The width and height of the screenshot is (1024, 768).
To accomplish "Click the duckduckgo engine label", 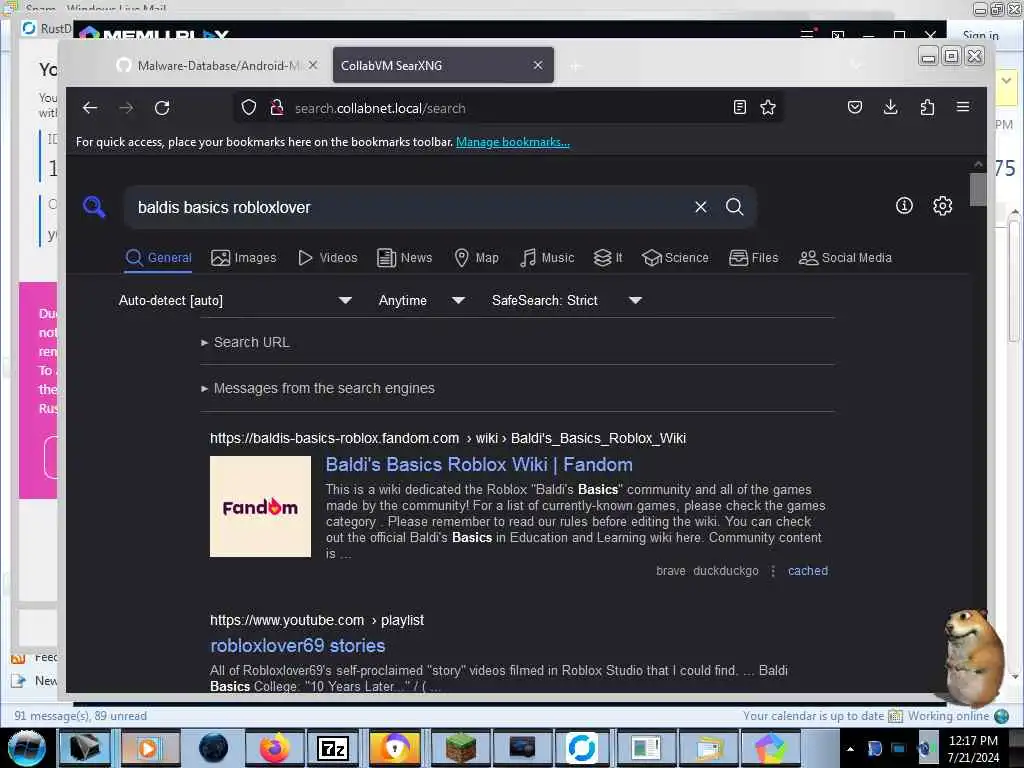I will [726, 571].
